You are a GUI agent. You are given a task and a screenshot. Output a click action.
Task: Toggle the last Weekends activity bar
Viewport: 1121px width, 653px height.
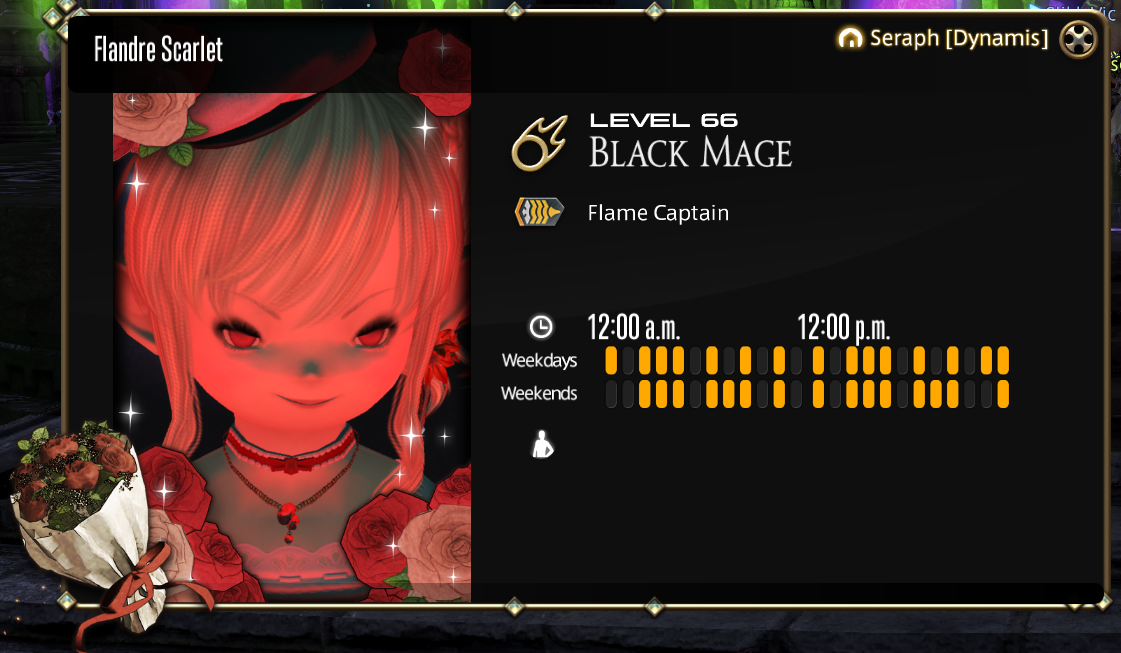point(1003,394)
